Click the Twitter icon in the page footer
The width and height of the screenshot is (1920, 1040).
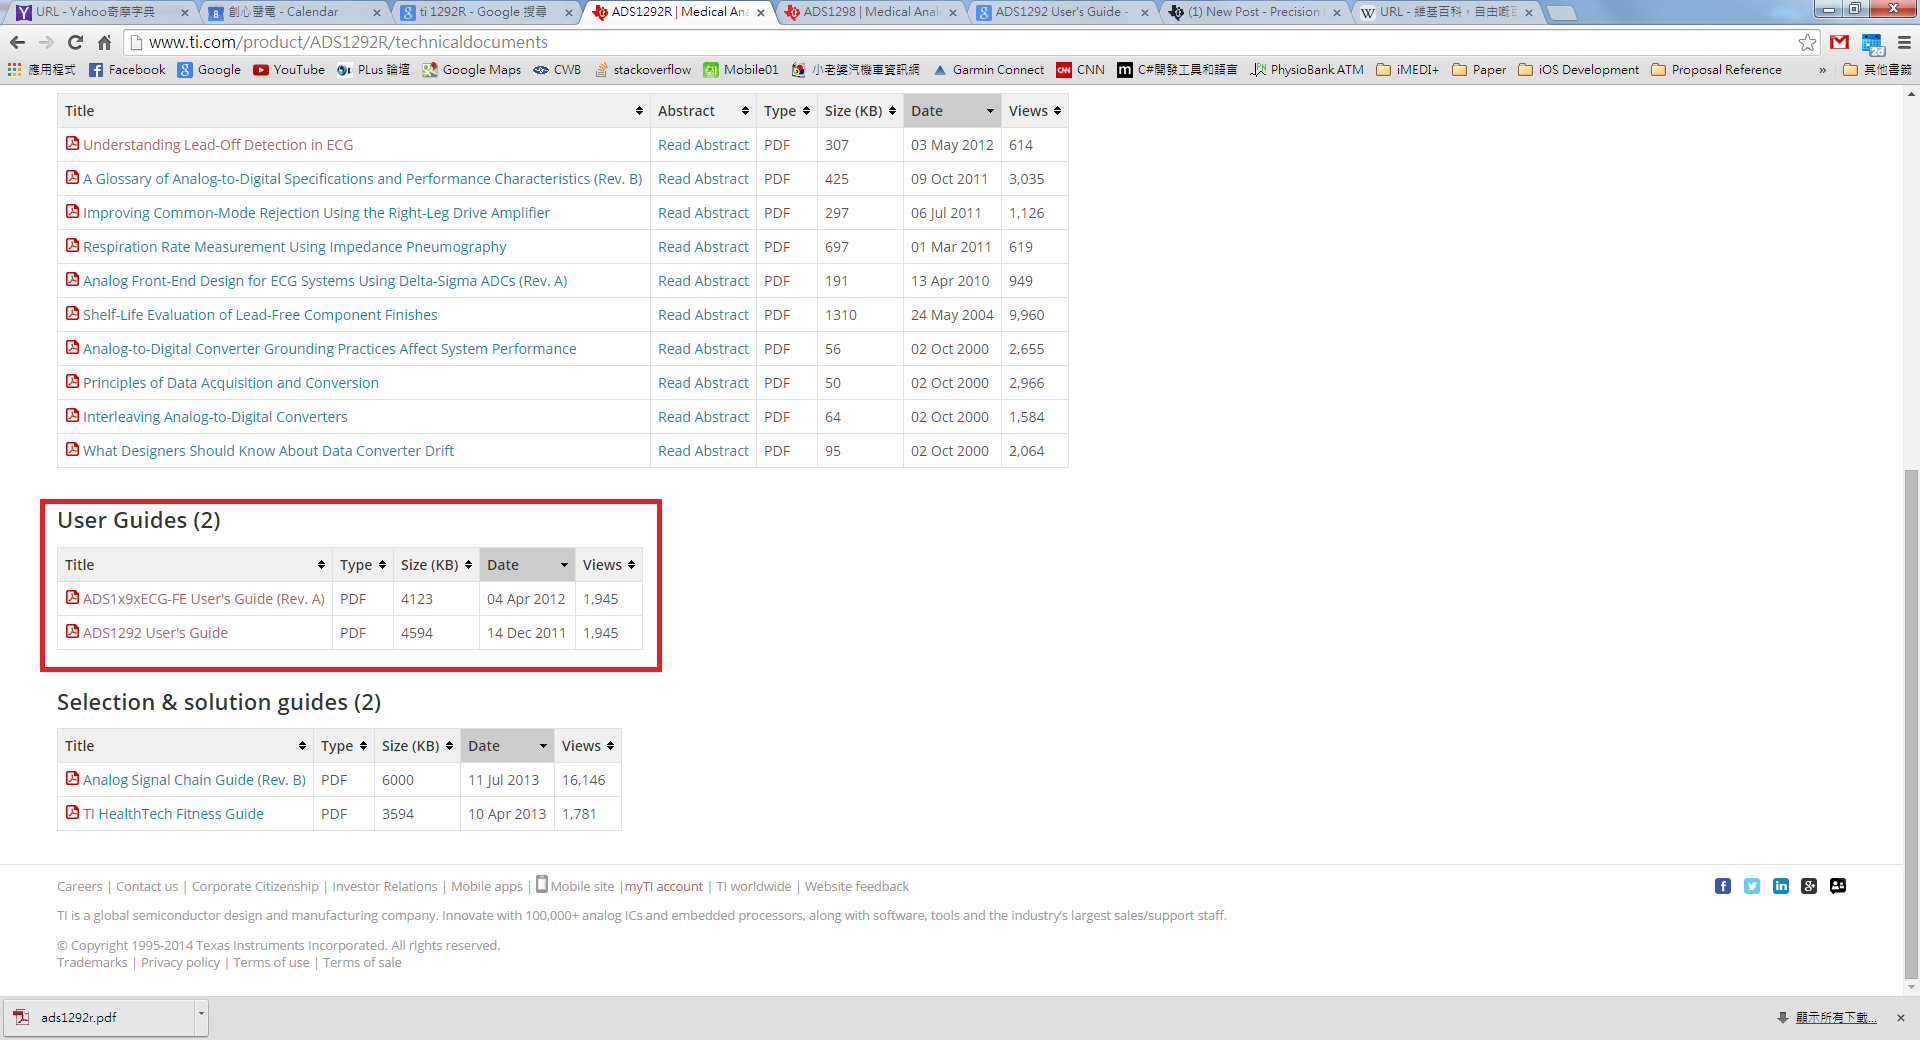click(x=1752, y=886)
